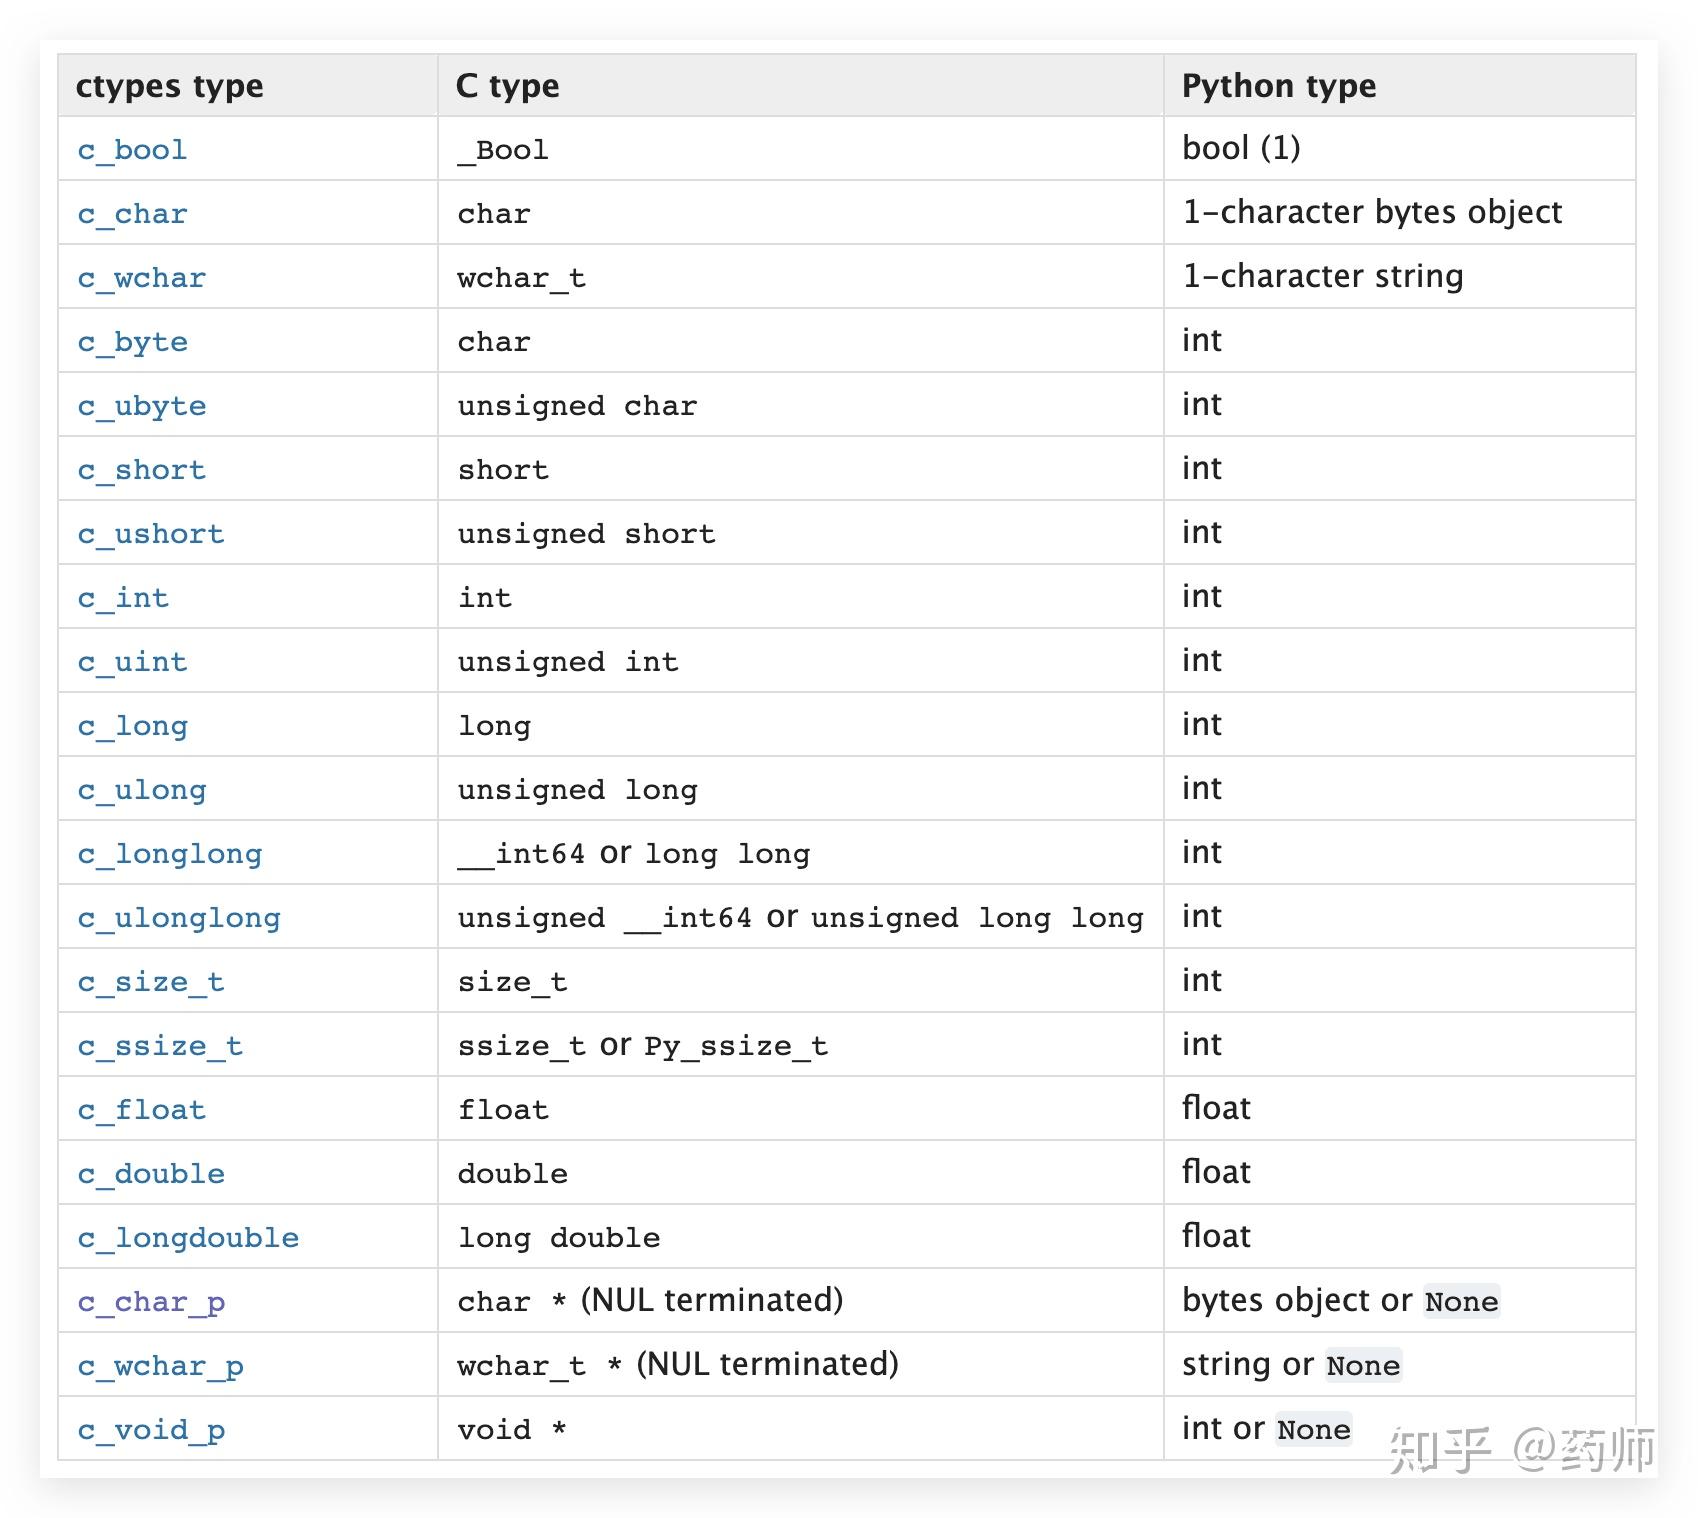Image resolution: width=1698 pixels, height=1518 pixels.
Task: Open the c_short link
Action: point(141,470)
